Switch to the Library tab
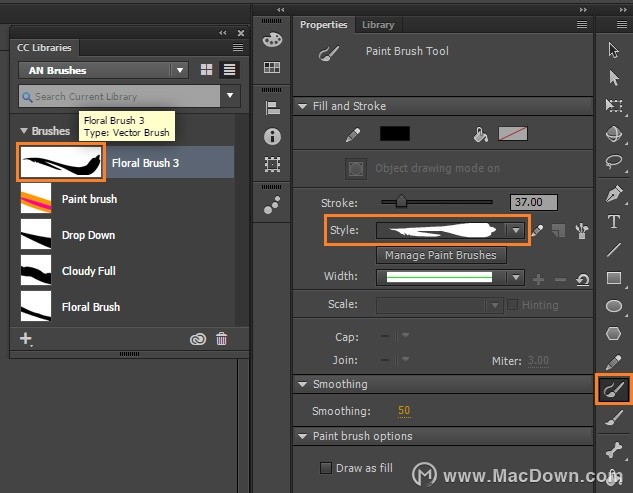 [x=378, y=25]
